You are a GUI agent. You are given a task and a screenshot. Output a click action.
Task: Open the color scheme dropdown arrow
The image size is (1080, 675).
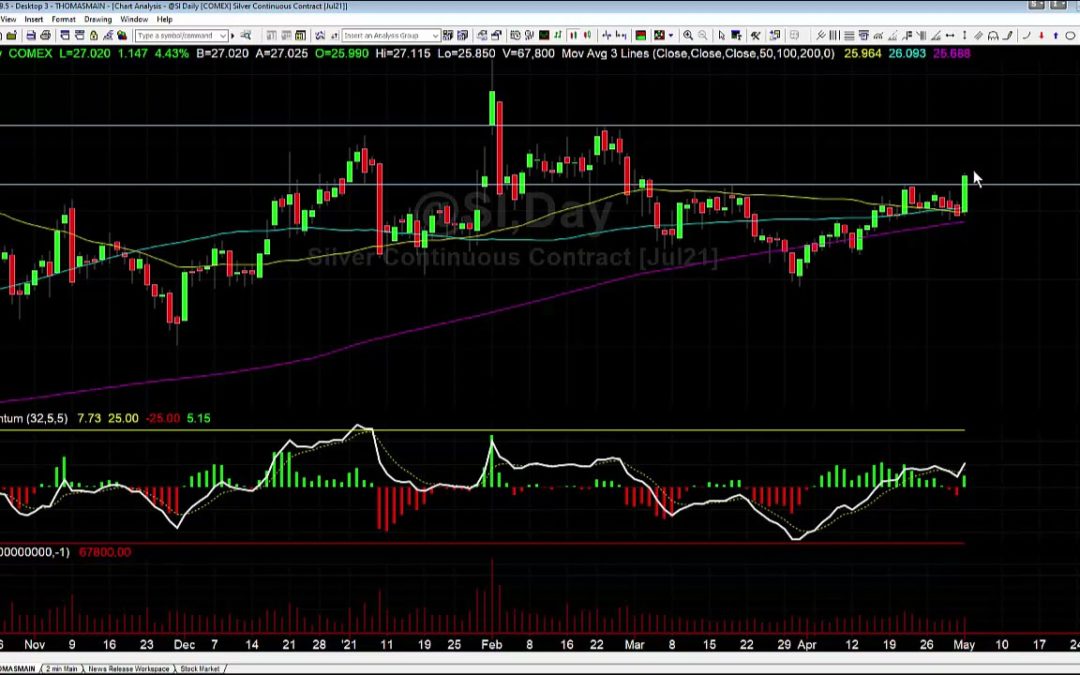[x=672, y=36]
